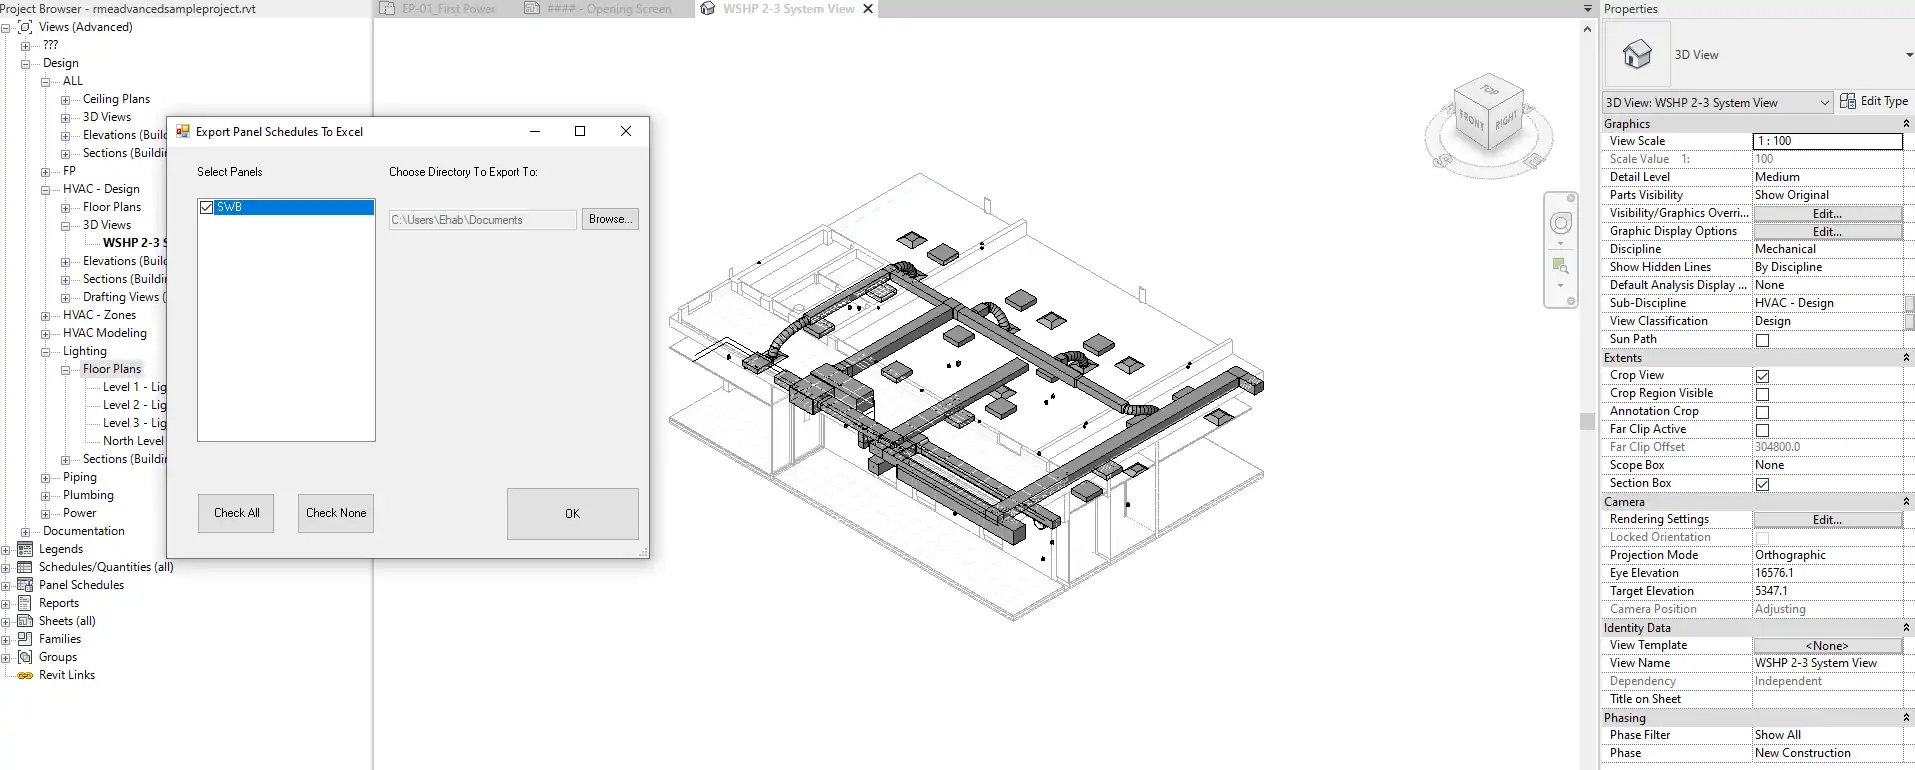
Task: Click Edit for Graphic Display Options
Action: (1827, 231)
